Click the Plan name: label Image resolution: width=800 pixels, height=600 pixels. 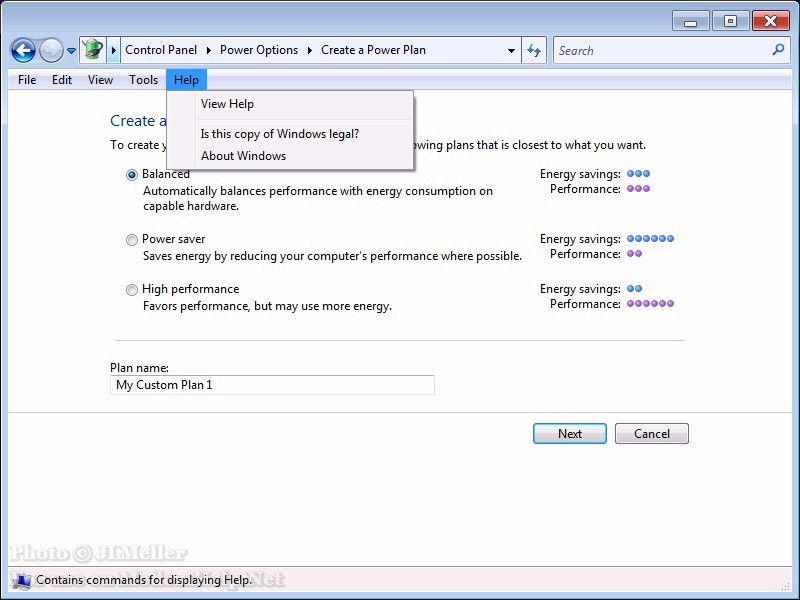[139, 368]
